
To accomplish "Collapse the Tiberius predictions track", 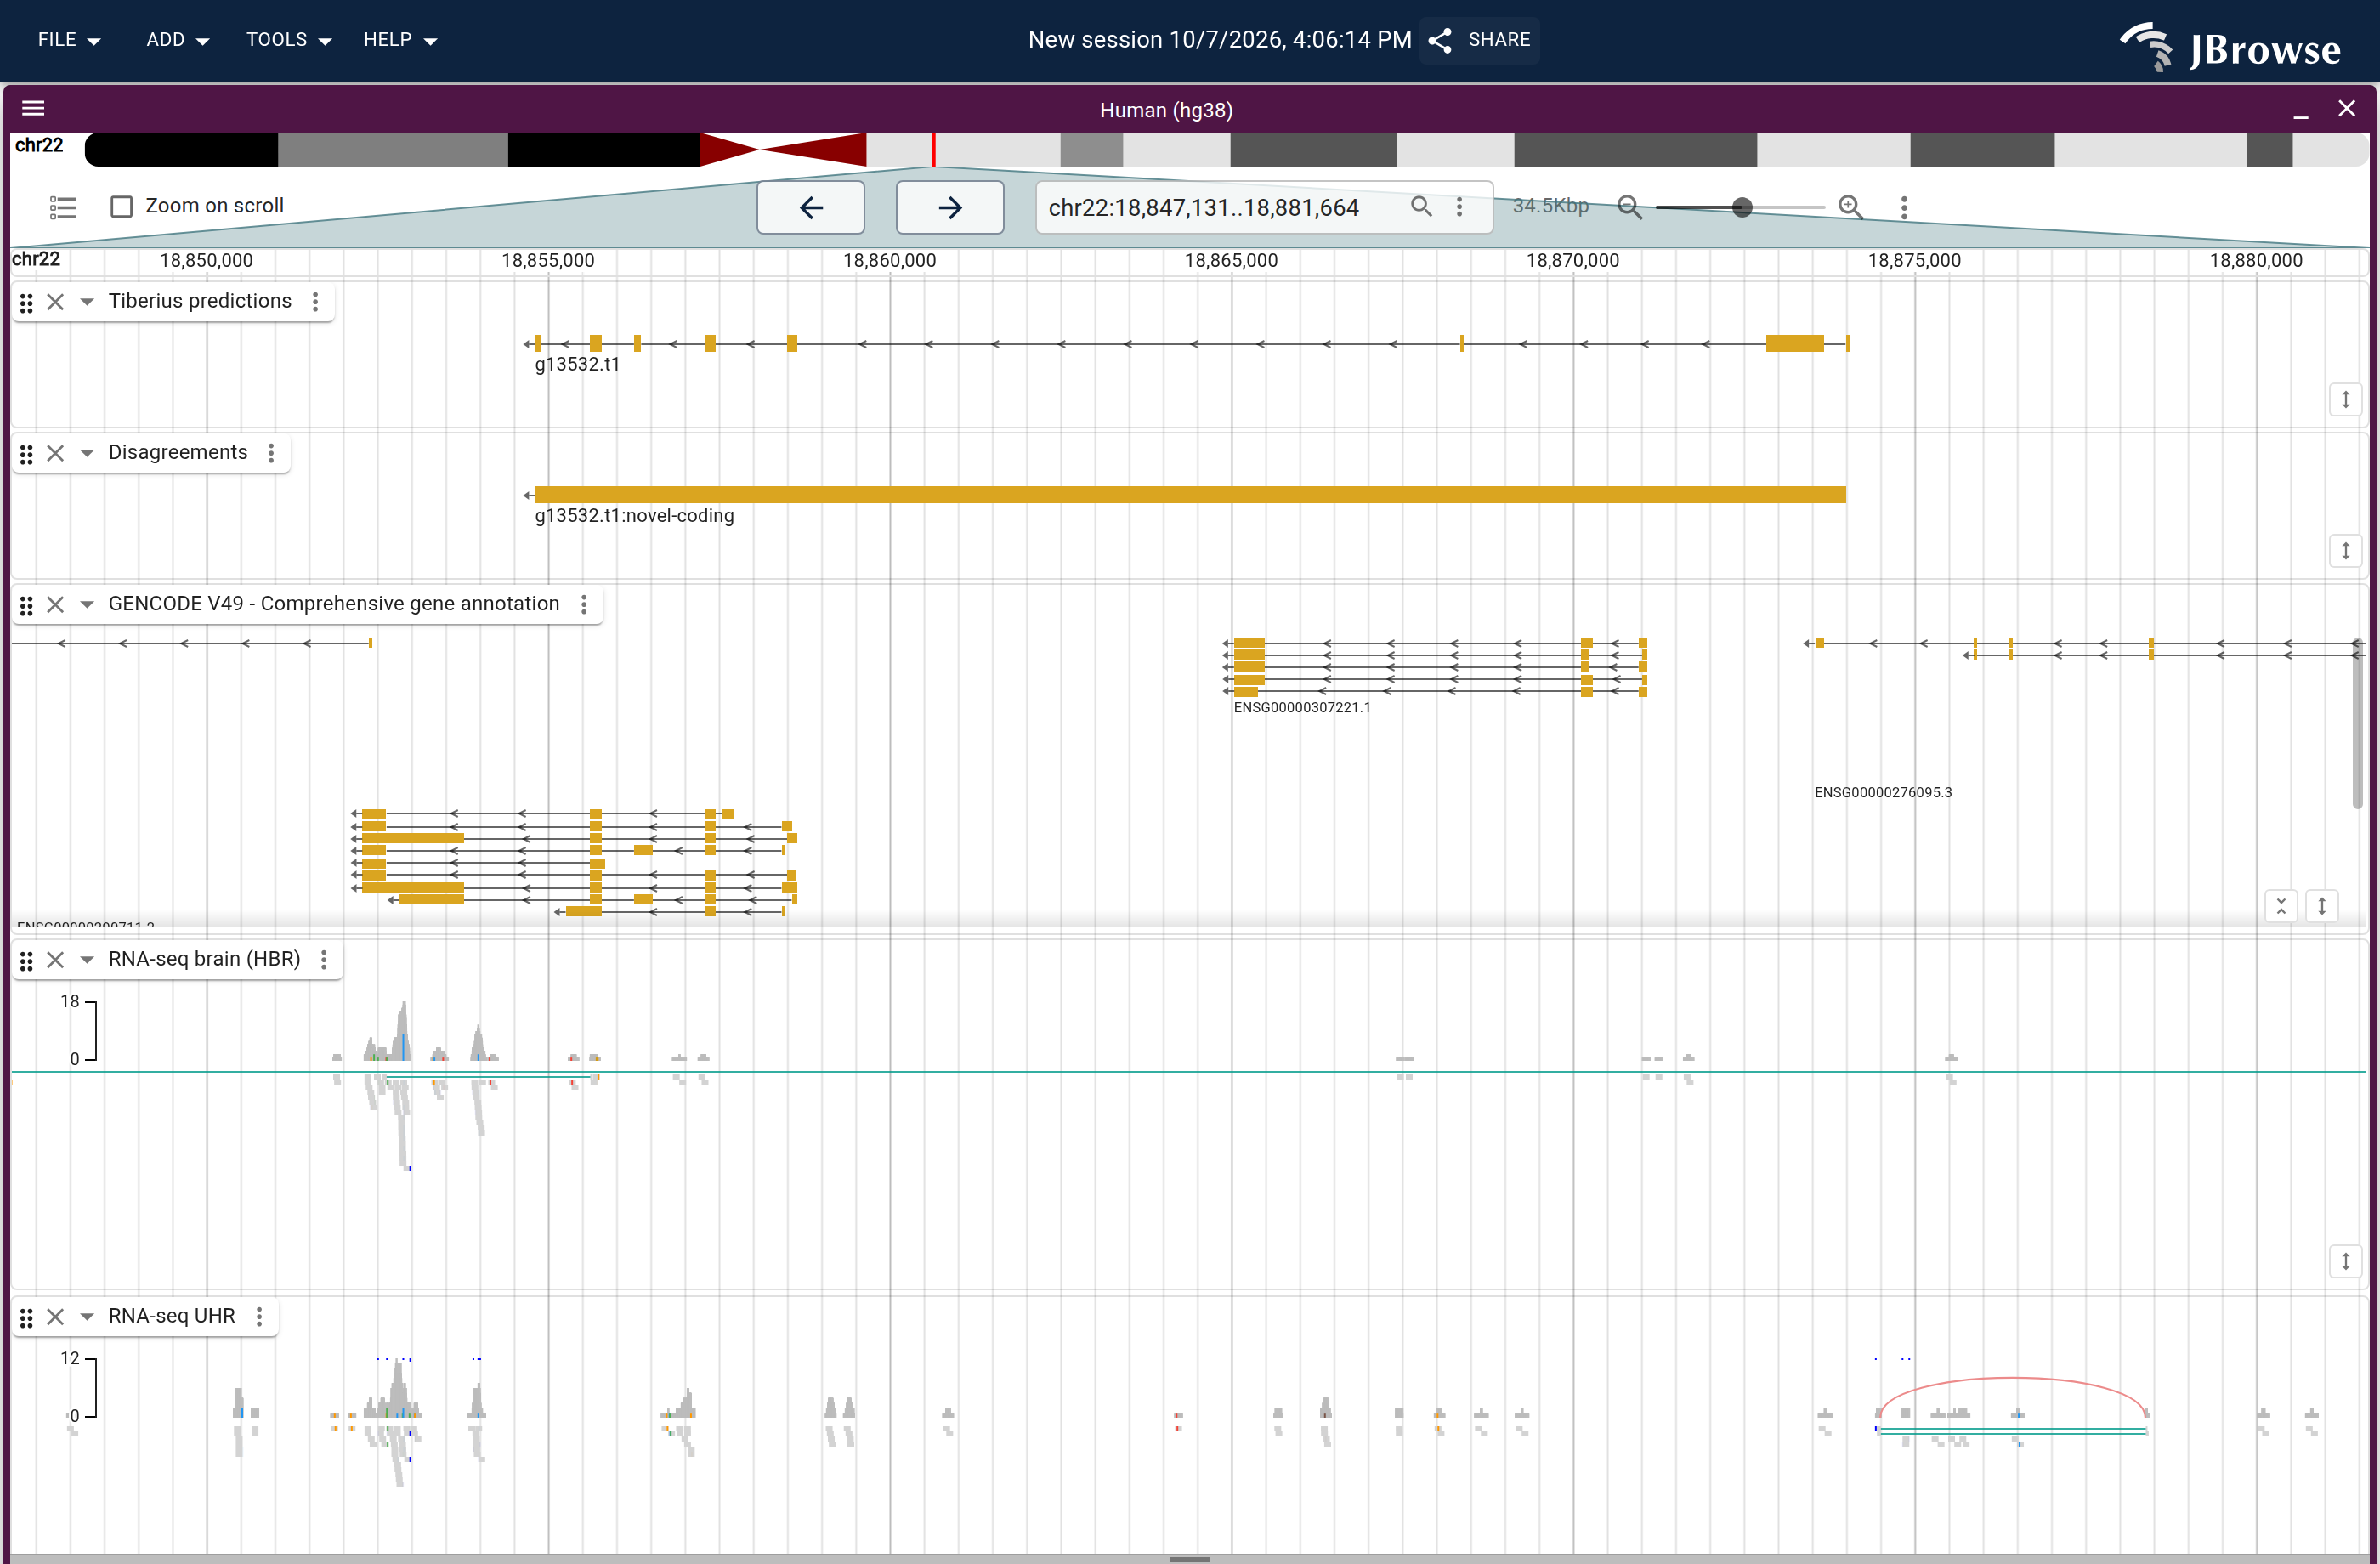I will point(87,302).
